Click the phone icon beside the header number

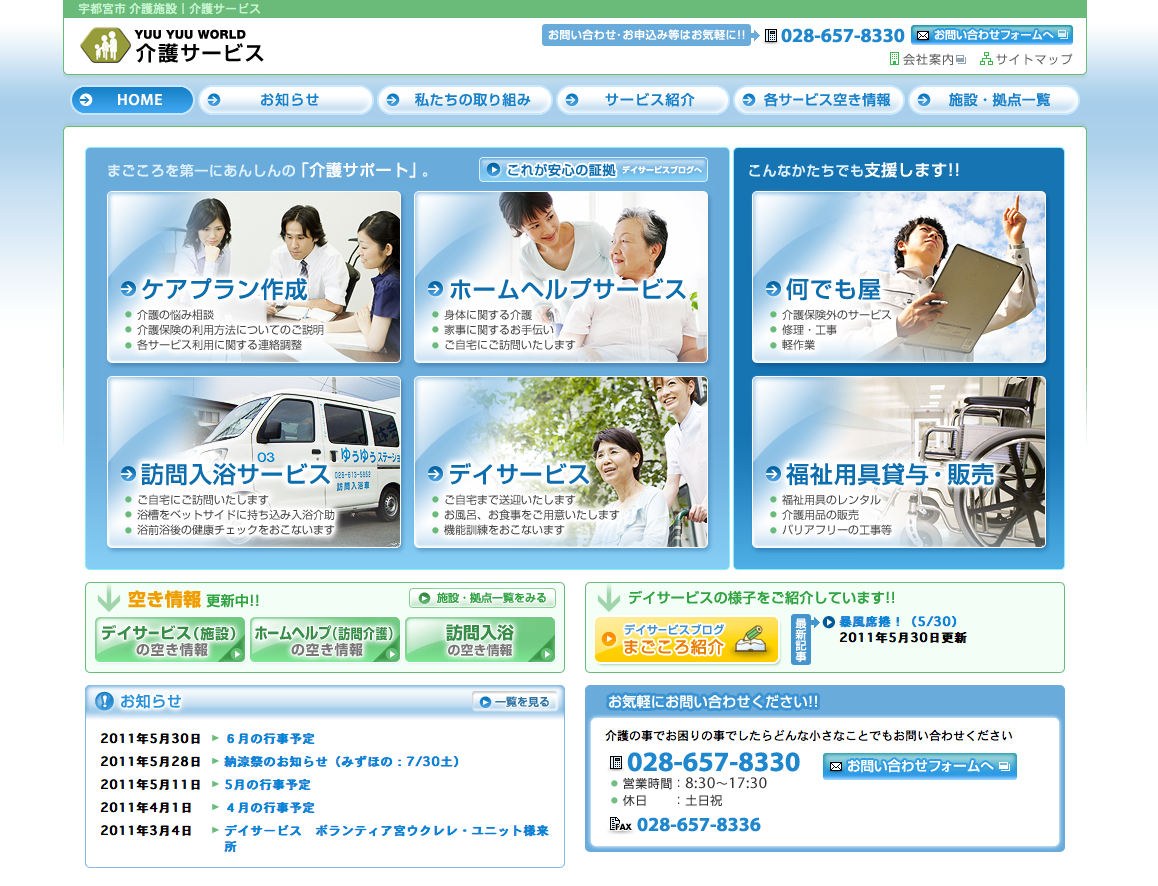770,36
